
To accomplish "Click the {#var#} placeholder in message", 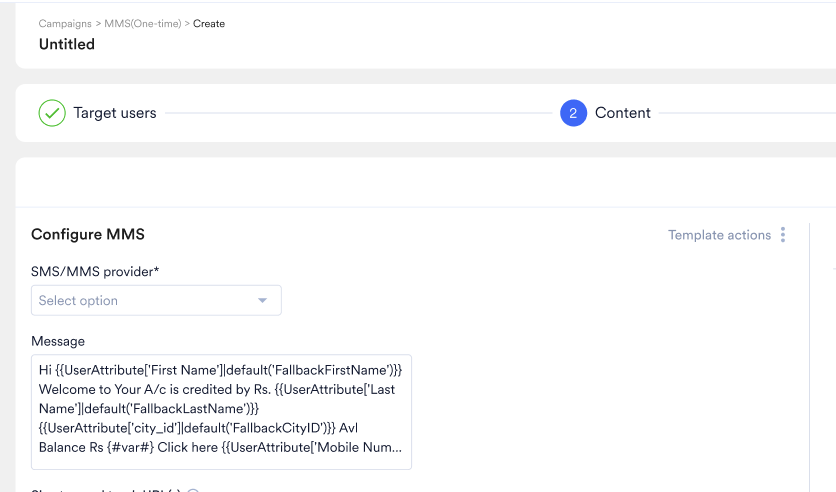I will (x=131, y=447).
